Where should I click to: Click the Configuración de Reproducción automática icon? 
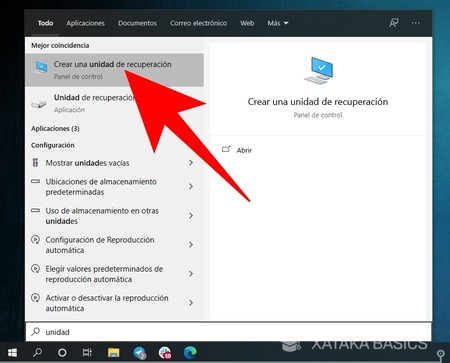pos(35,239)
